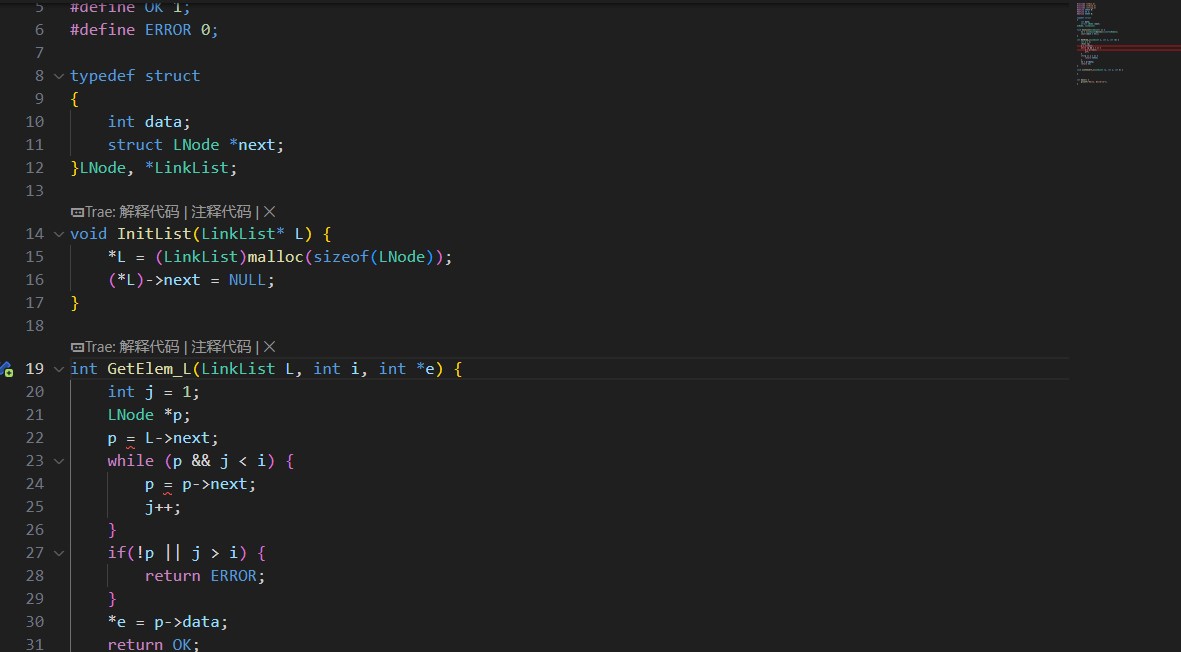1181x652 pixels.
Task: Click int j = 1; on line 20
Action: pyautogui.click(x=154, y=392)
